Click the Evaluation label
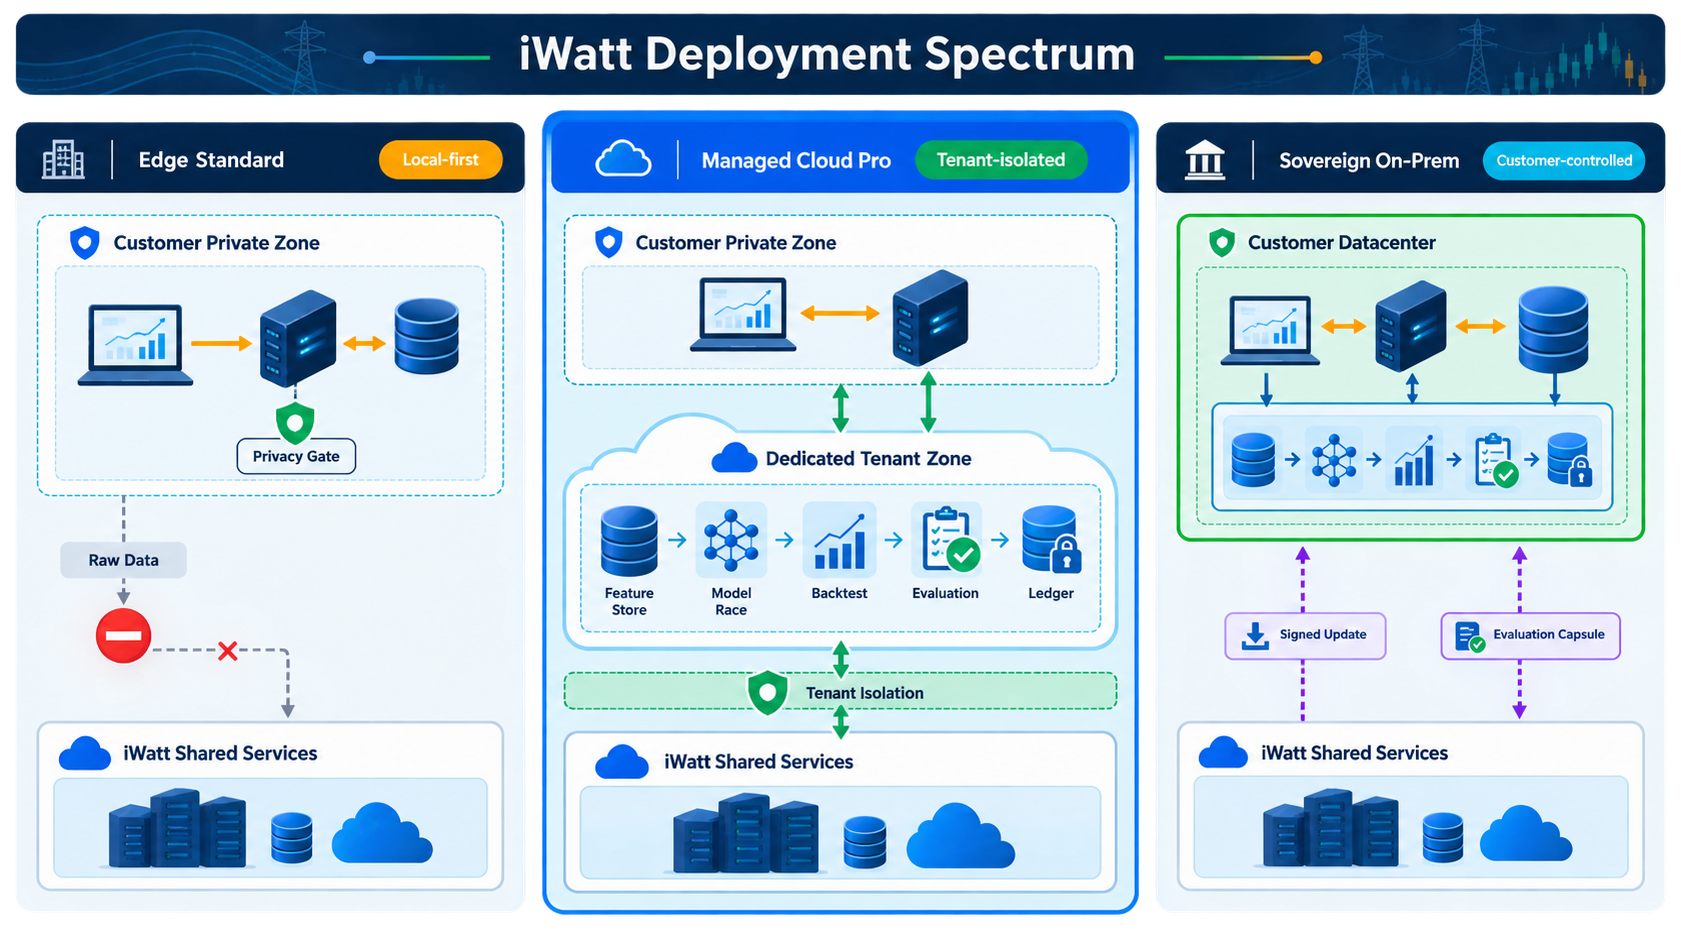Image resolution: width=1681 pixels, height=936 pixels. pyautogui.click(x=945, y=593)
